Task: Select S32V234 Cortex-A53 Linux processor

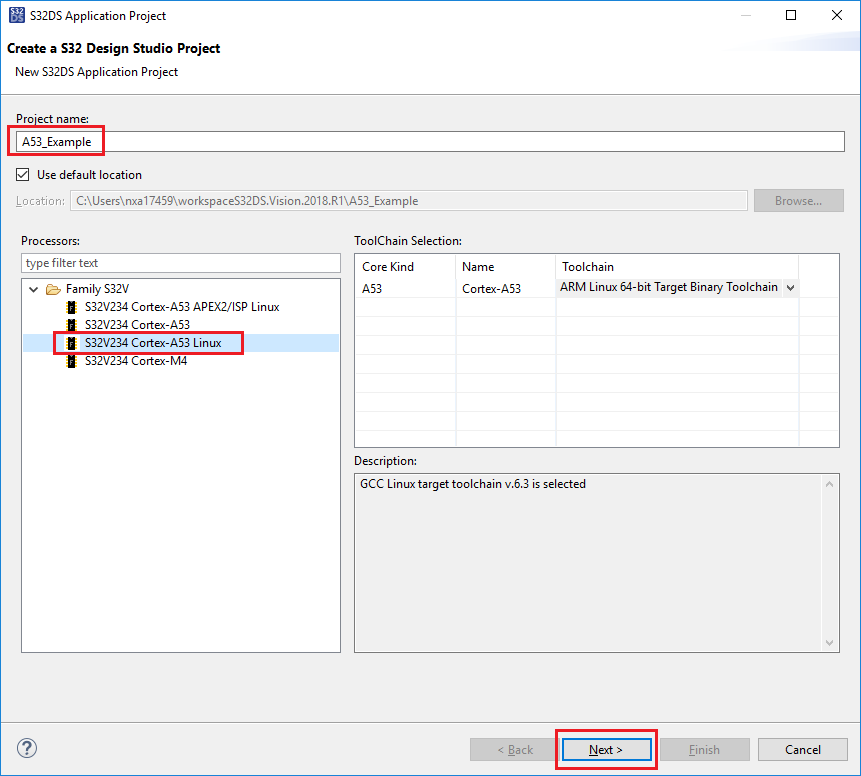Action: pyautogui.click(x=153, y=343)
